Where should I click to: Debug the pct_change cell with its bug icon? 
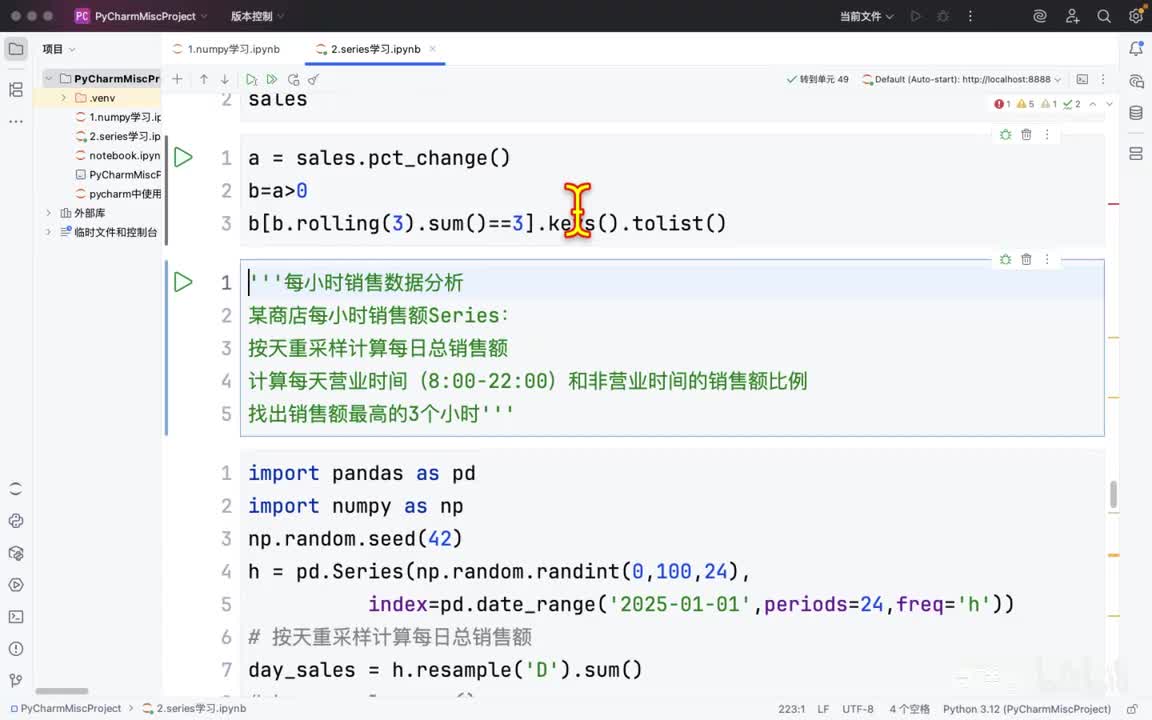point(1006,134)
